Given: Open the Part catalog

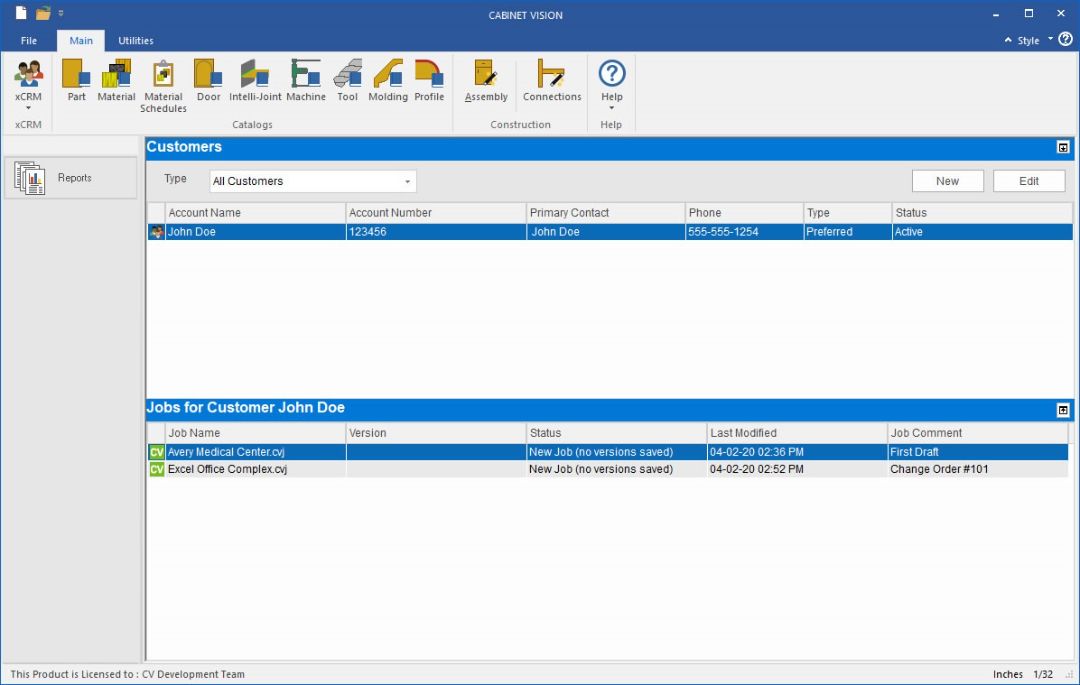Looking at the screenshot, I should [76, 81].
